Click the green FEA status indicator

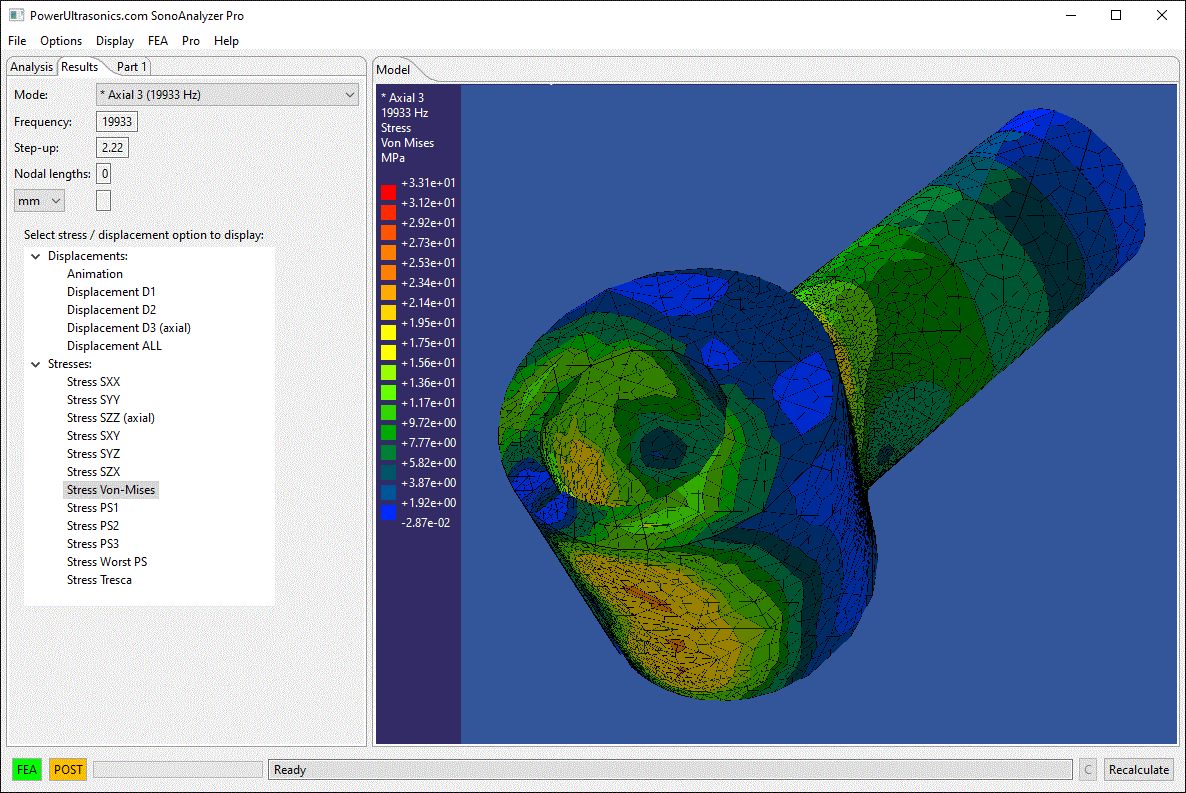[x=27, y=770]
